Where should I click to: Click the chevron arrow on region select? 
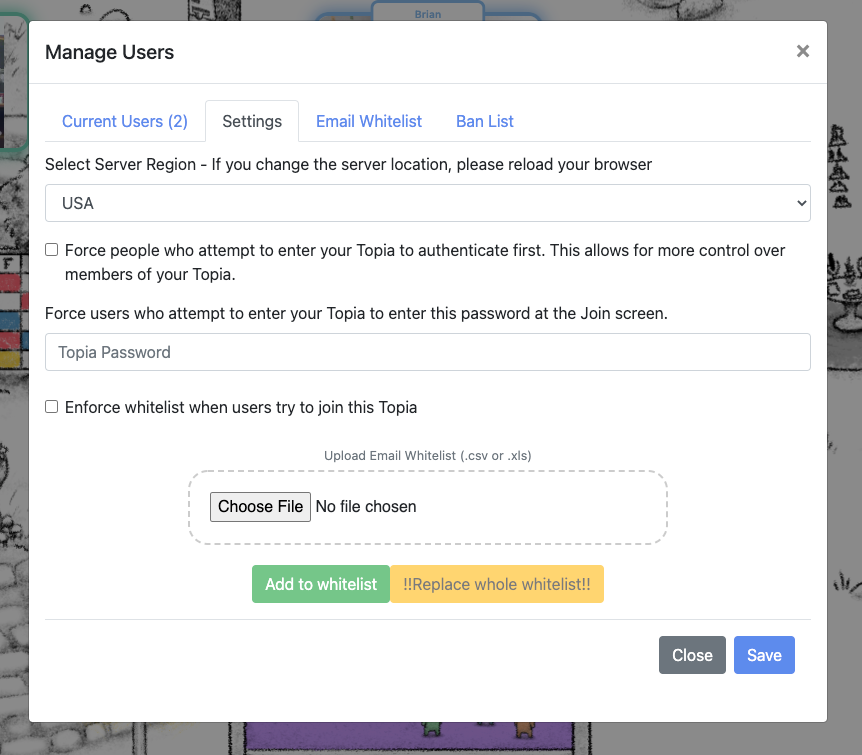[x=800, y=203]
